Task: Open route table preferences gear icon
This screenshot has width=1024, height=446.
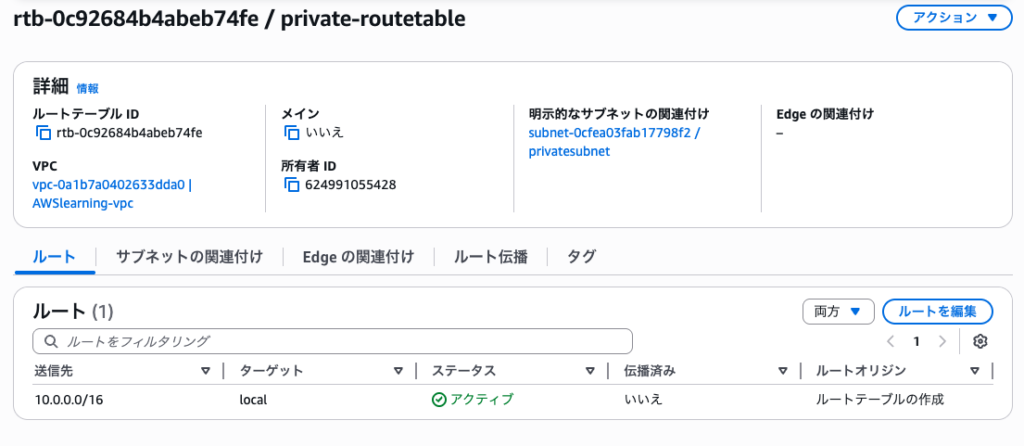Action: point(980,341)
